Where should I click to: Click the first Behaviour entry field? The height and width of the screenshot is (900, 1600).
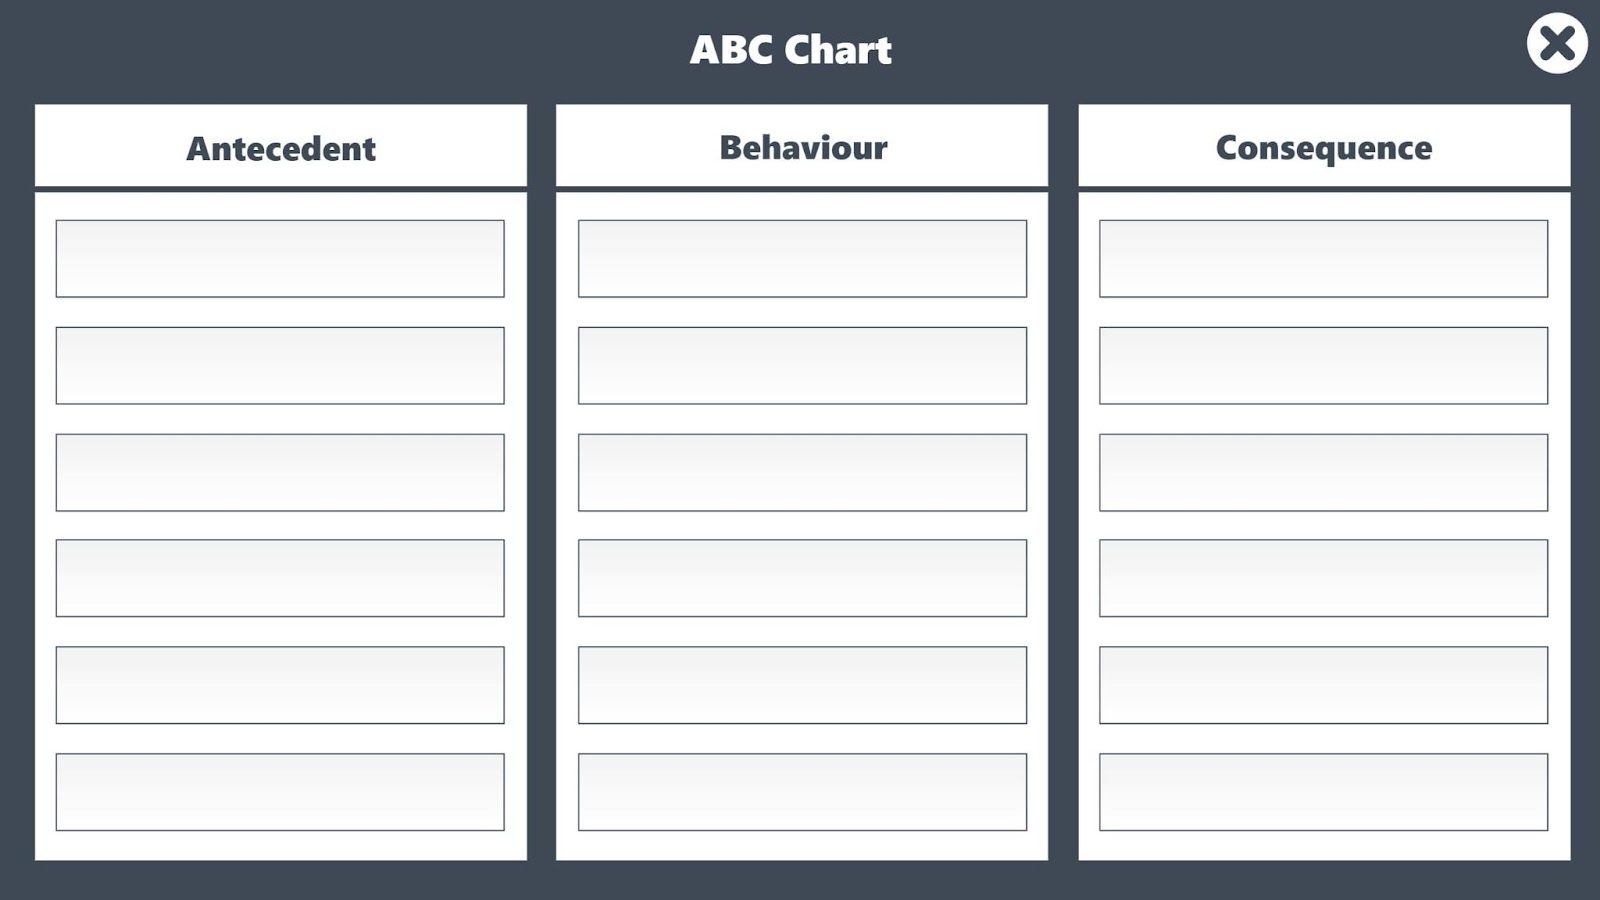tap(802, 258)
